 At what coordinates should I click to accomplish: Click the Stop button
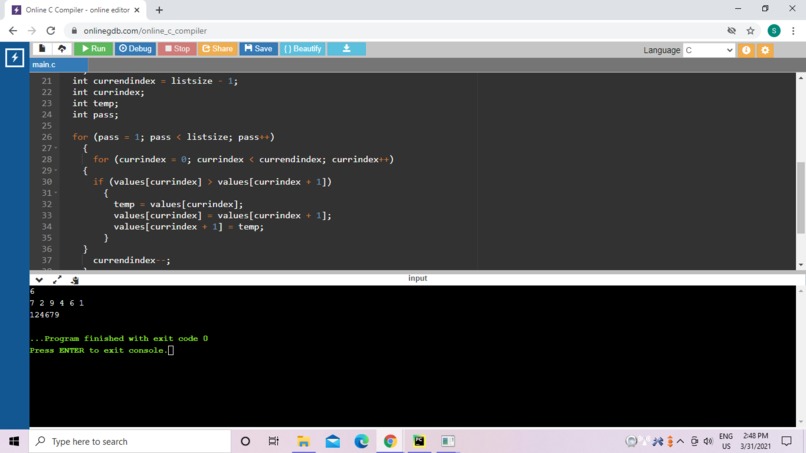tap(177, 49)
